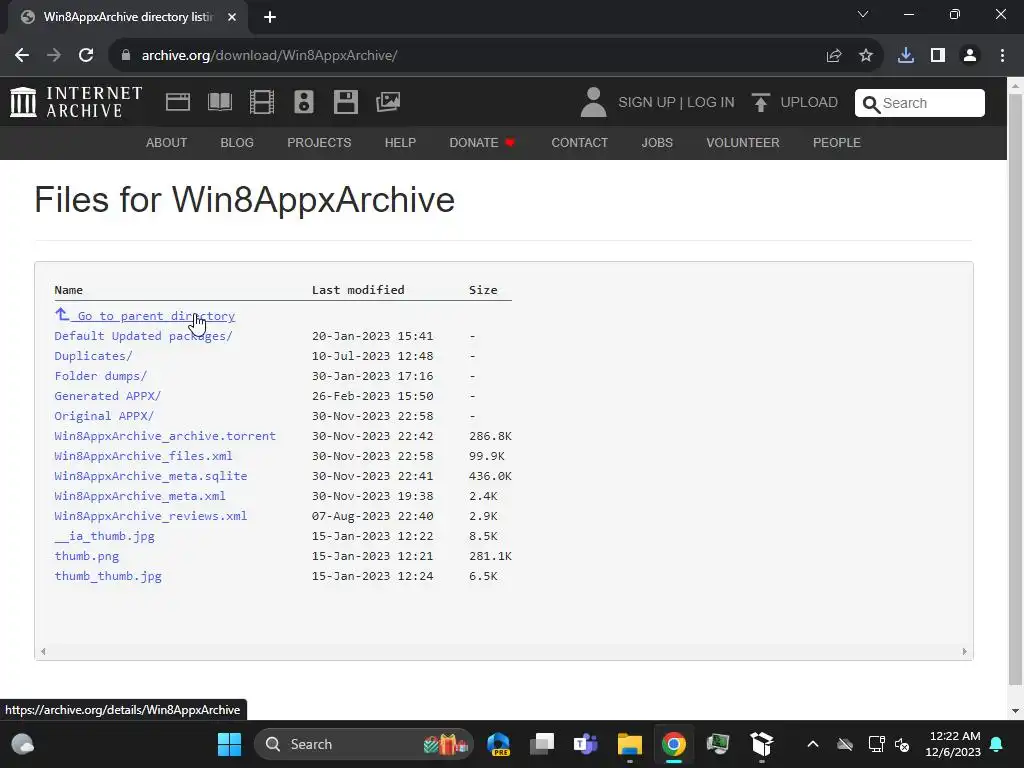Viewport: 1024px width, 768px height.
Task: Open __ia_thumb.jpg file
Action: click(104, 536)
